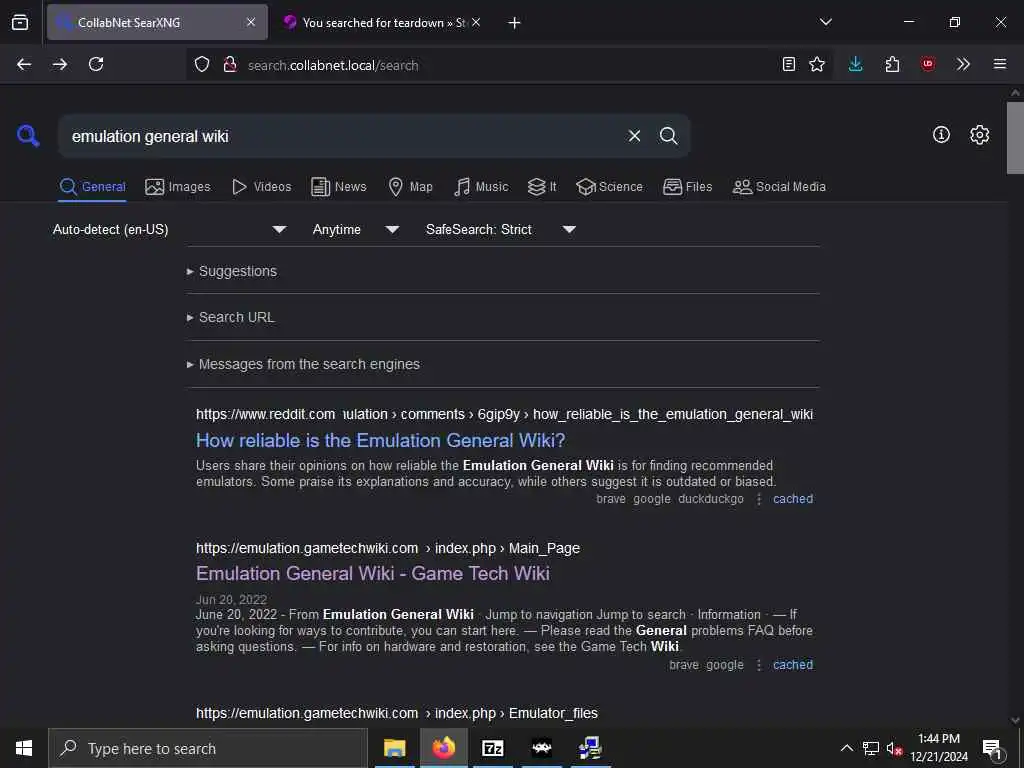
Task: Open 'Emulation General Wiki - Game Tech Wiki' result
Action: [373, 573]
